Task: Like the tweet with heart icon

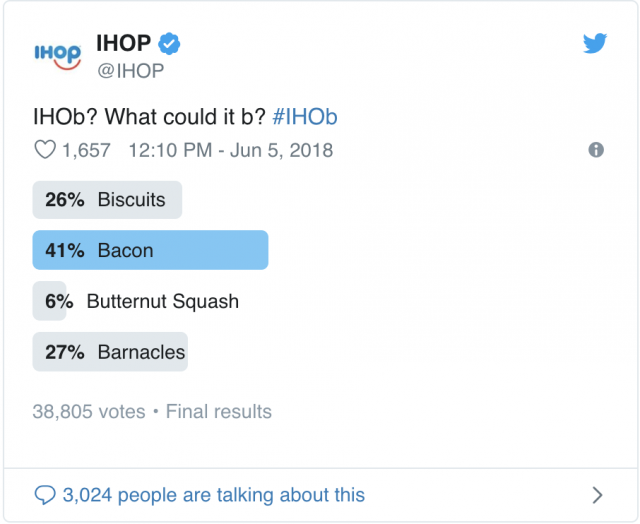Action: pyautogui.click(x=45, y=150)
